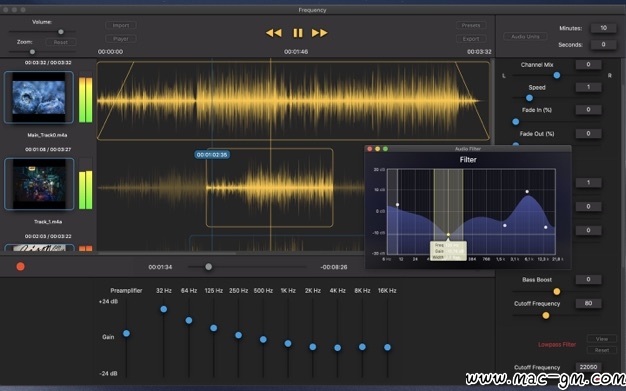
Task: Click the fast-forward playback button
Action: point(319,33)
